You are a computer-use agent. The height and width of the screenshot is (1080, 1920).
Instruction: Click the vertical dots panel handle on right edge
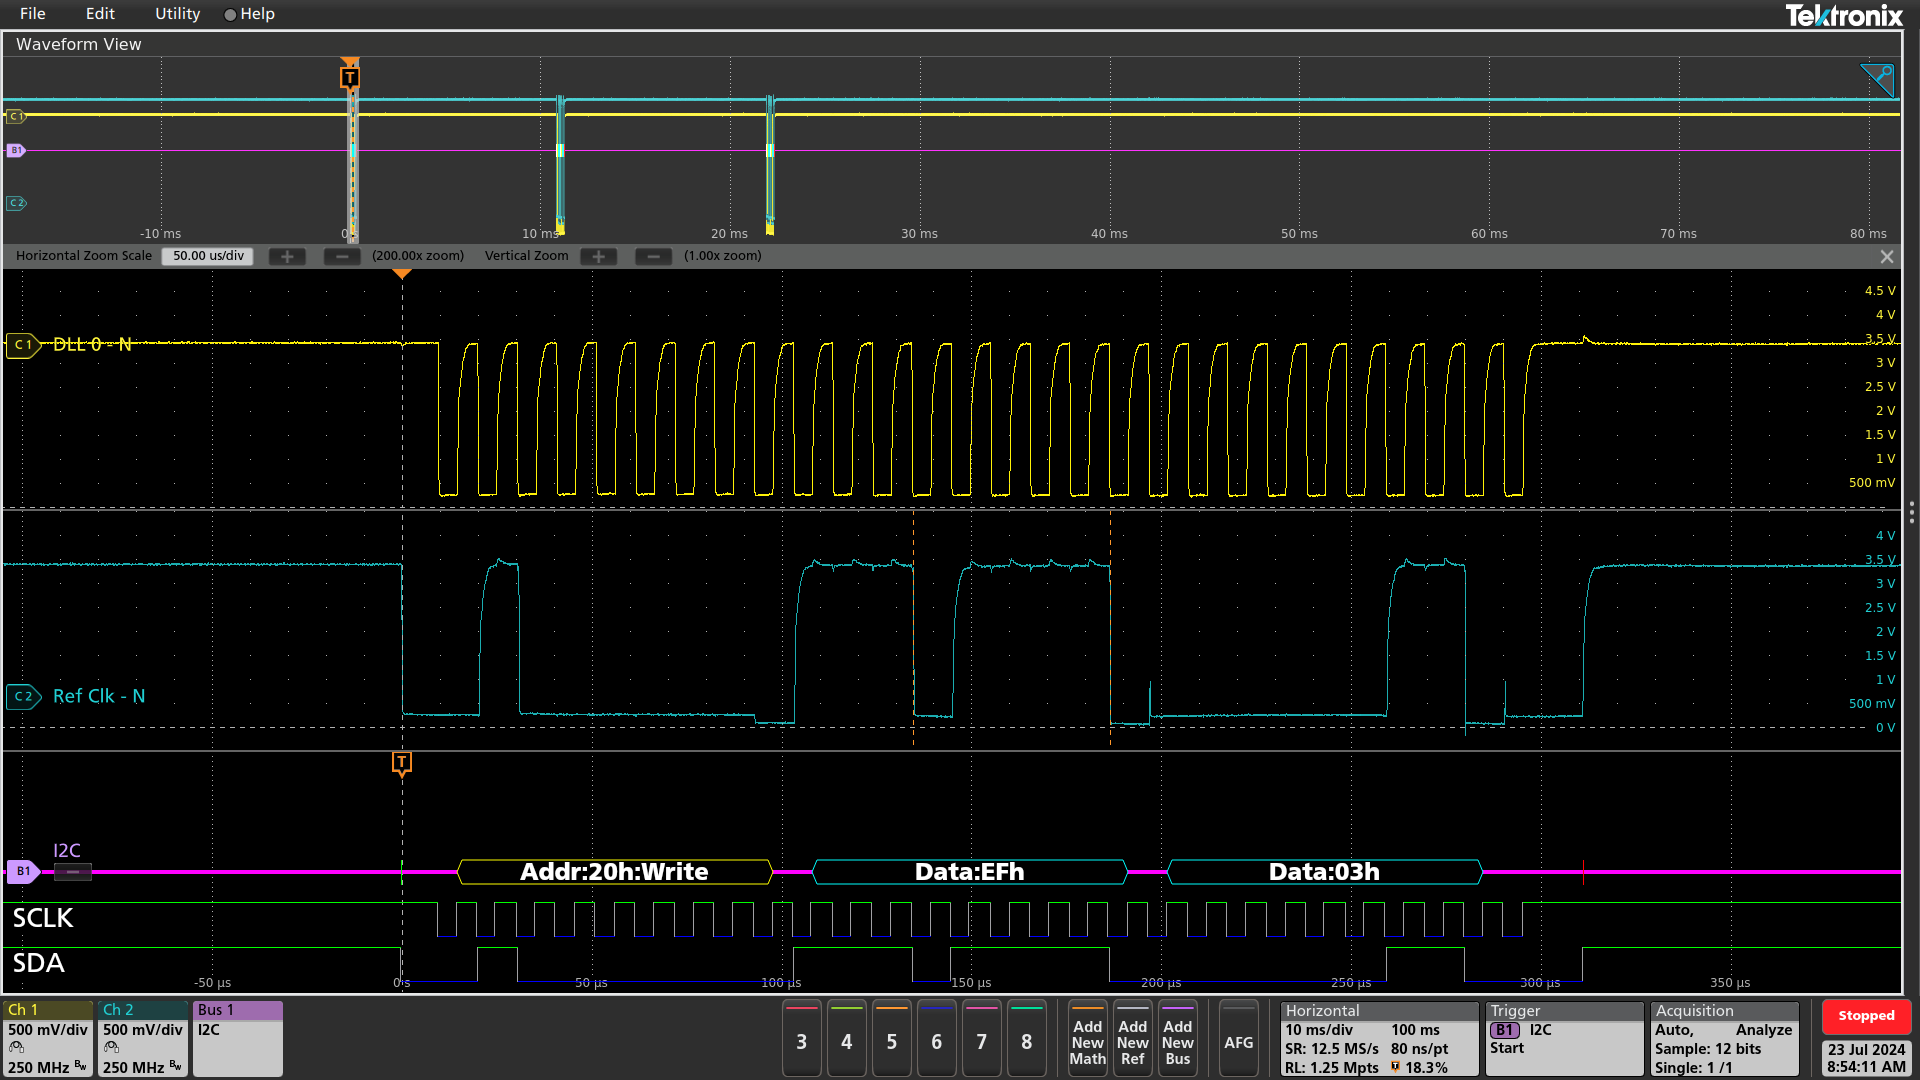tap(1912, 513)
